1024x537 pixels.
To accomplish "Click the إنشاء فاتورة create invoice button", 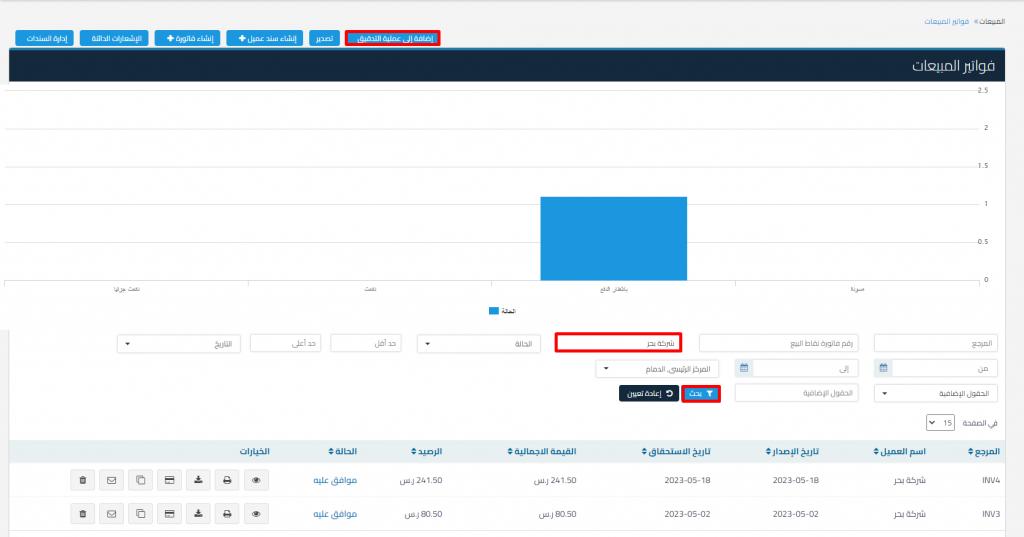I will tap(187, 38).
